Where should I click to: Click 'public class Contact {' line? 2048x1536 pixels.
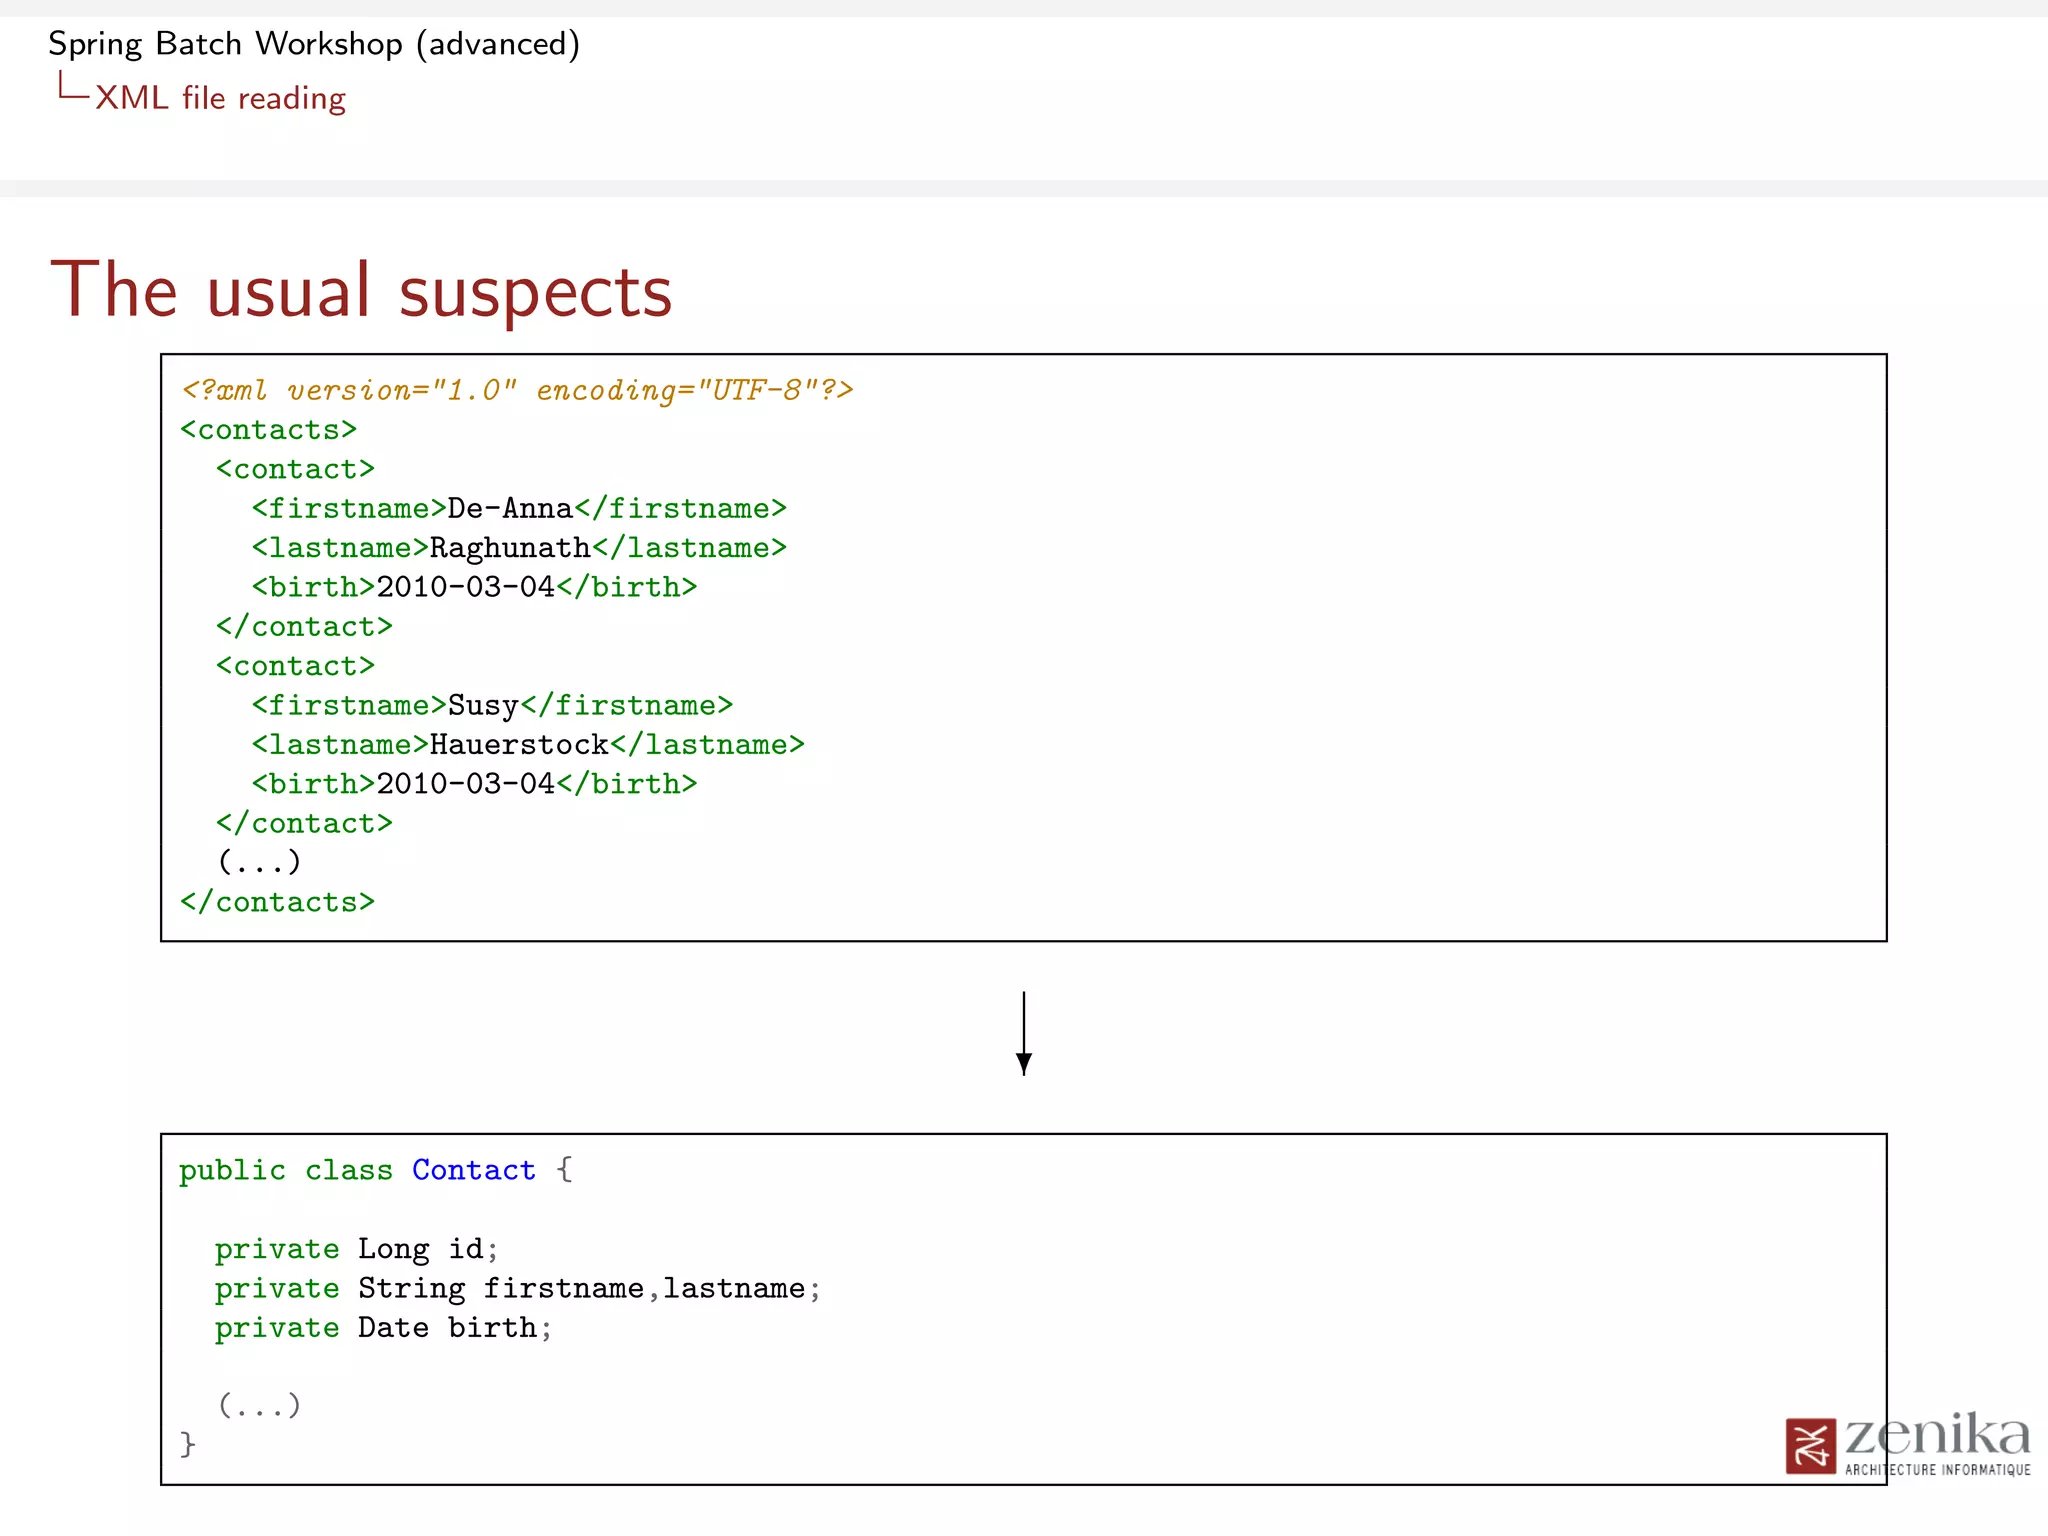376,1170
